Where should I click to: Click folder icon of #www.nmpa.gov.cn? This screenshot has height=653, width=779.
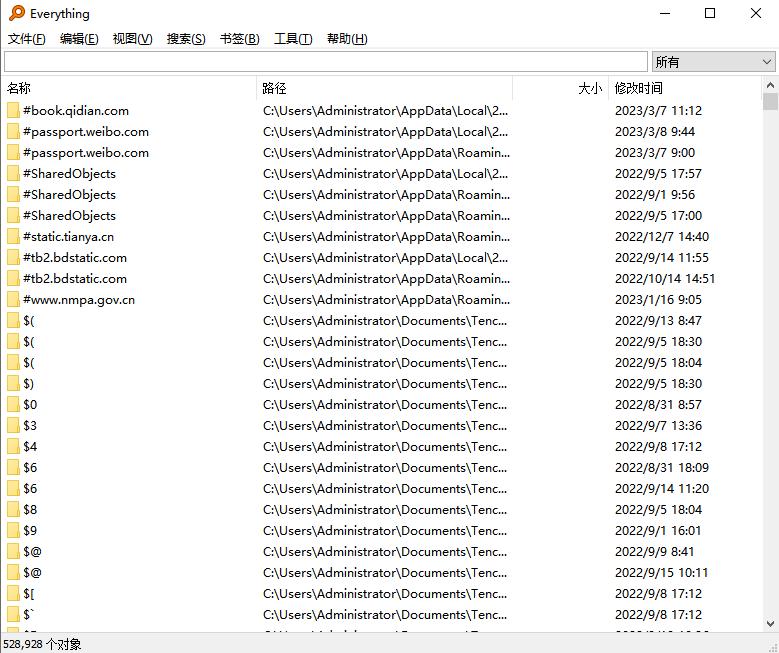pyautogui.click(x=13, y=300)
